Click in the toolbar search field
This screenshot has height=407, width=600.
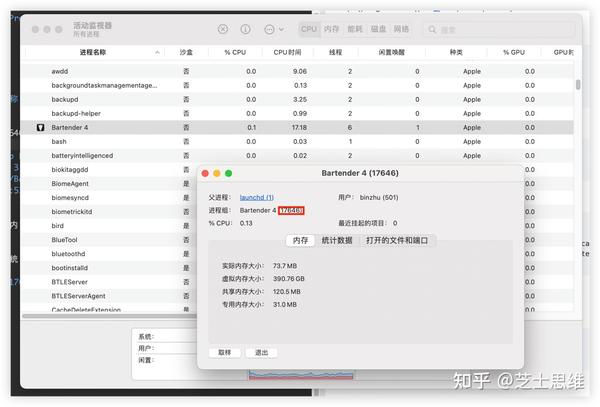pos(499,29)
